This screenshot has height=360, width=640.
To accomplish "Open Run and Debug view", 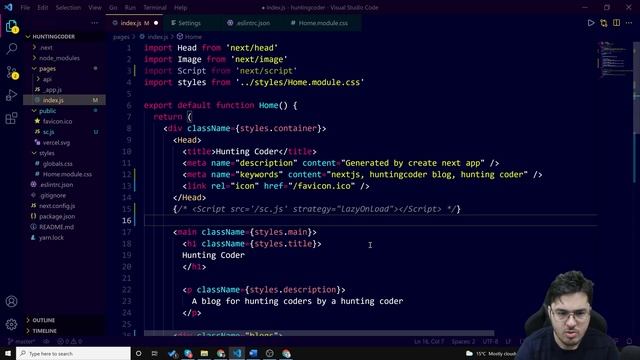I will (x=11, y=95).
